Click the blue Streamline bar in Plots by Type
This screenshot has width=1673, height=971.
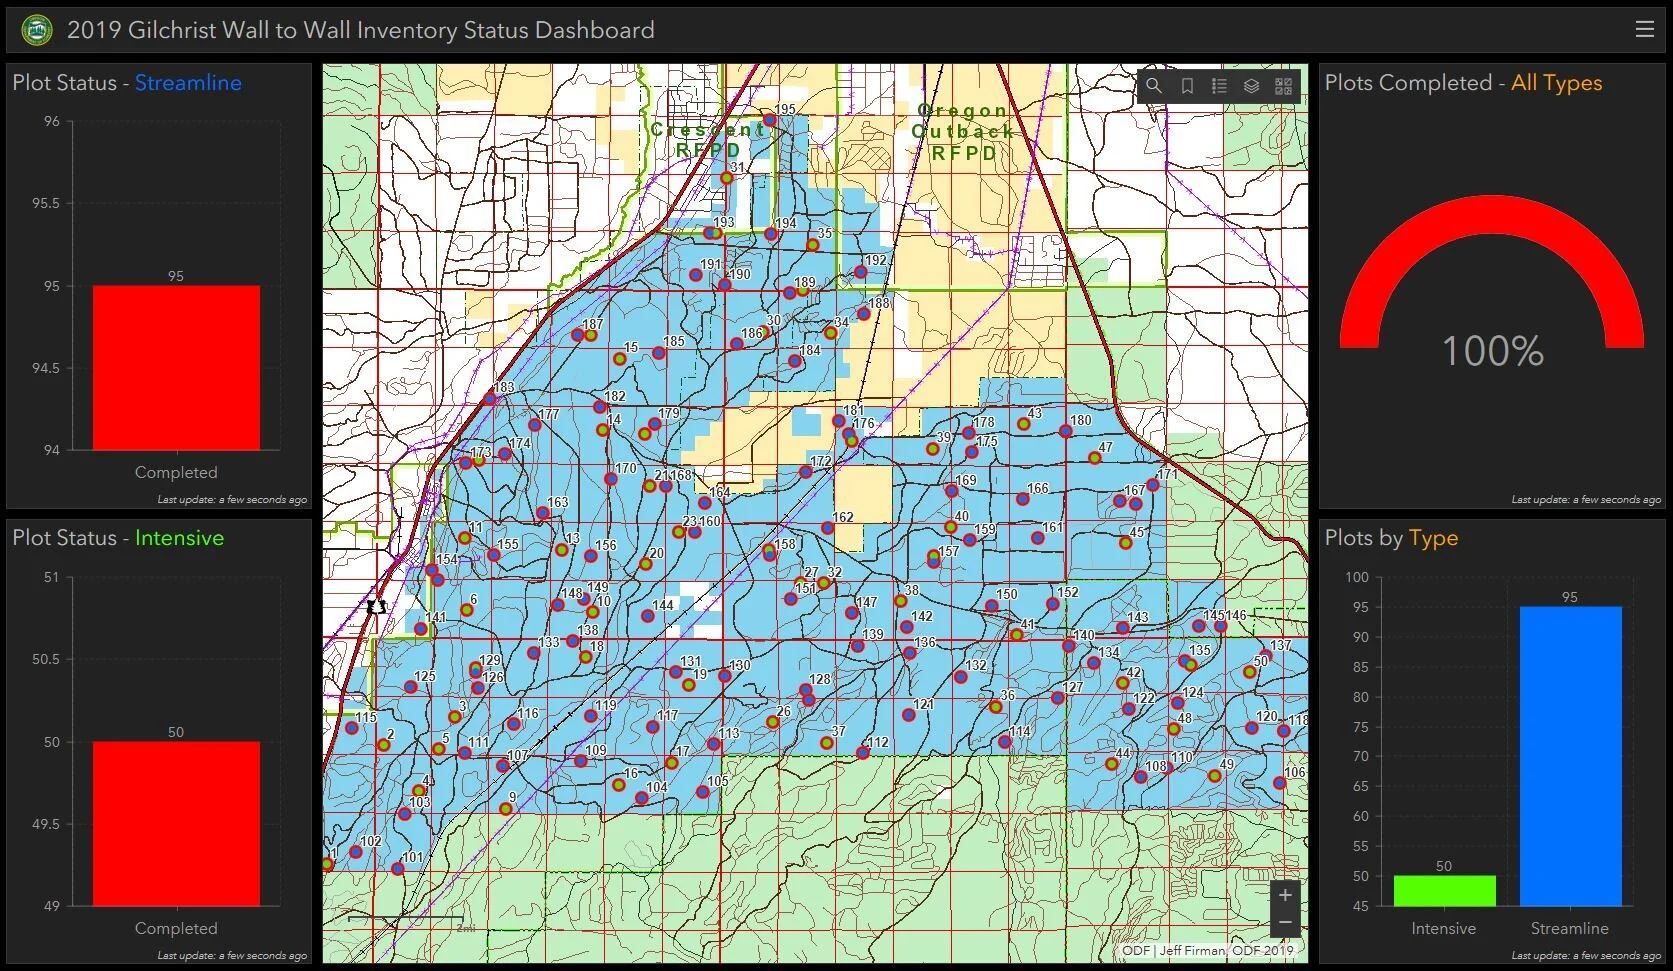point(1570,756)
